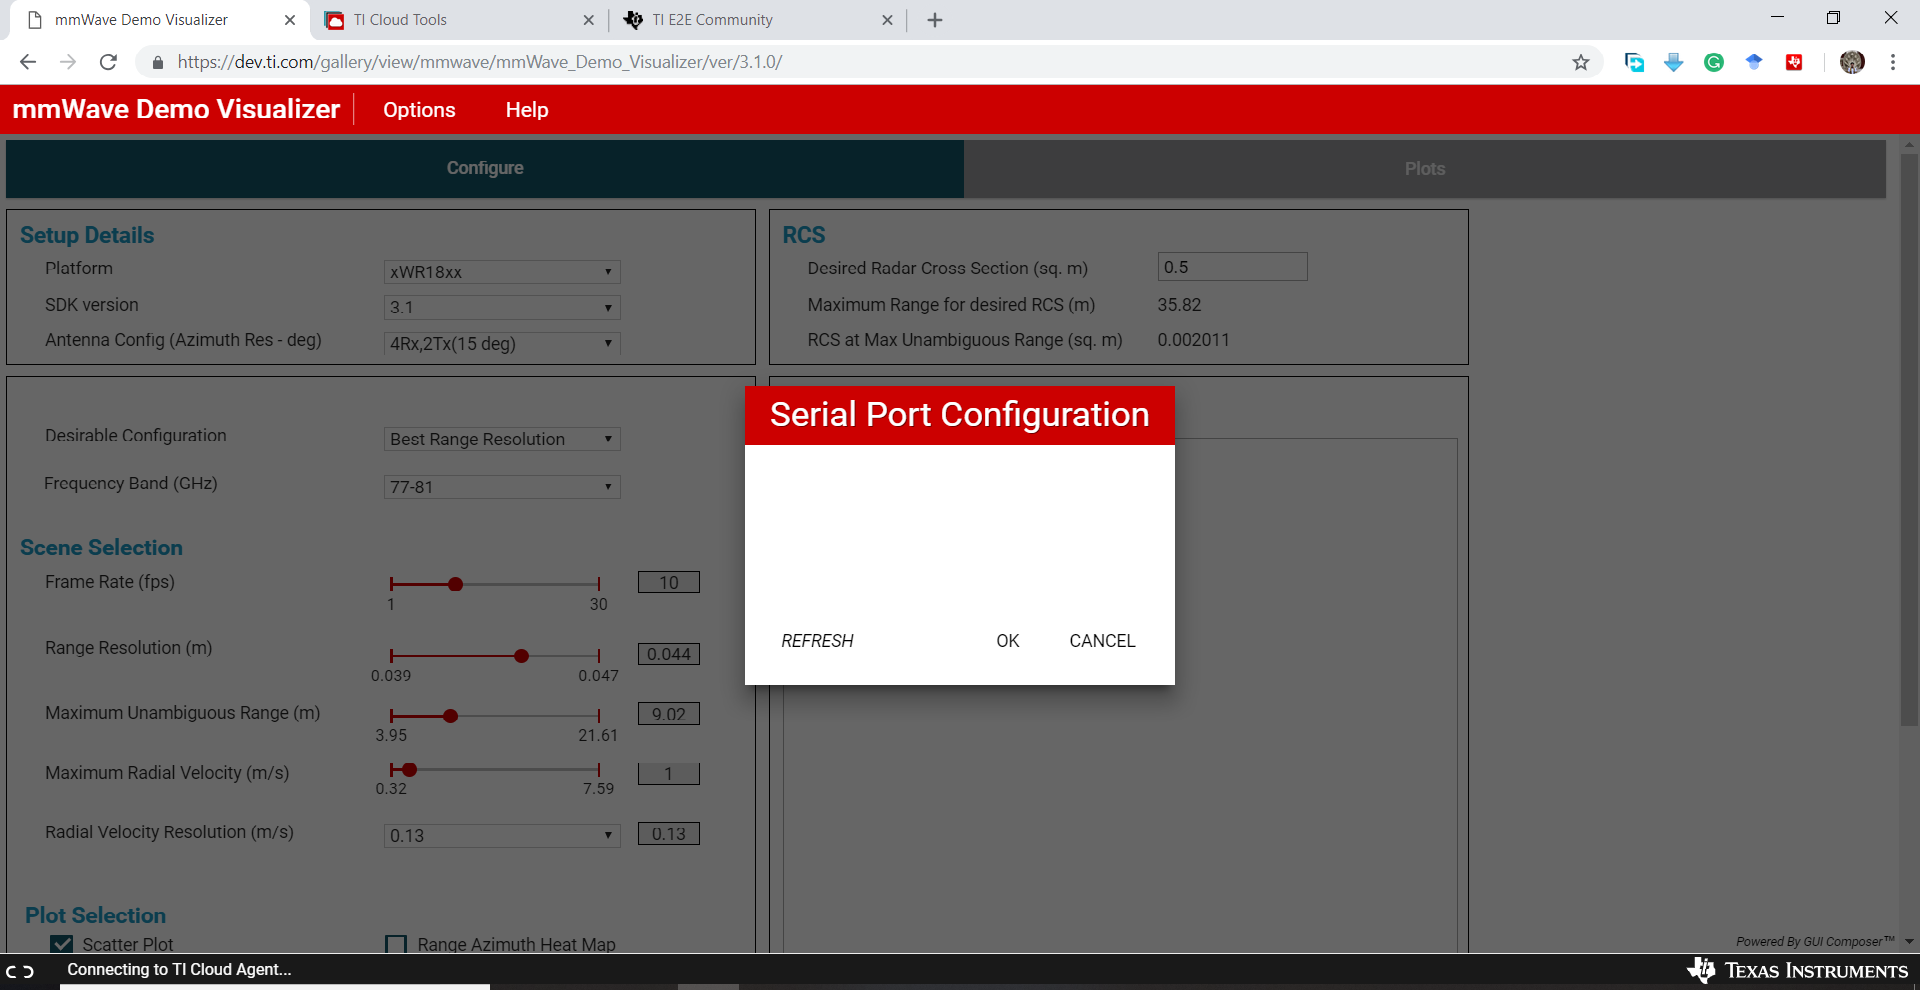1920x990 pixels.
Task: Switch to TI E2E Community browser tab
Action: (x=758, y=20)
